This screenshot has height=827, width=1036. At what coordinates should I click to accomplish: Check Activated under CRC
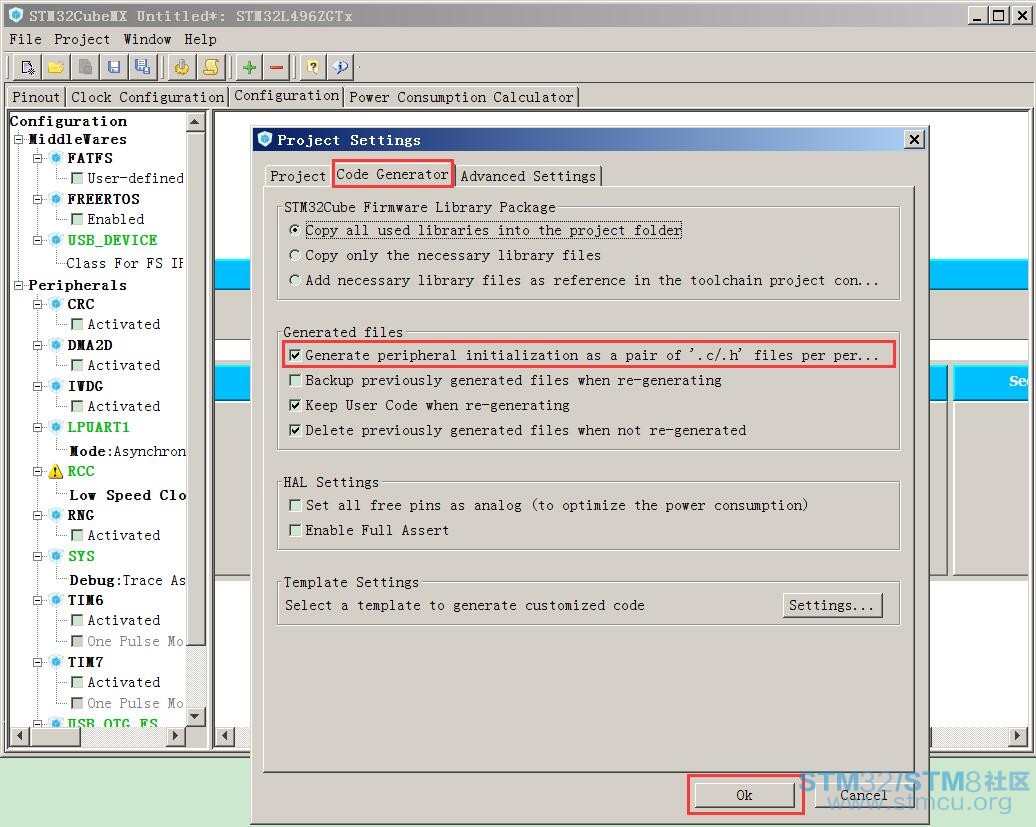point(77,324)
